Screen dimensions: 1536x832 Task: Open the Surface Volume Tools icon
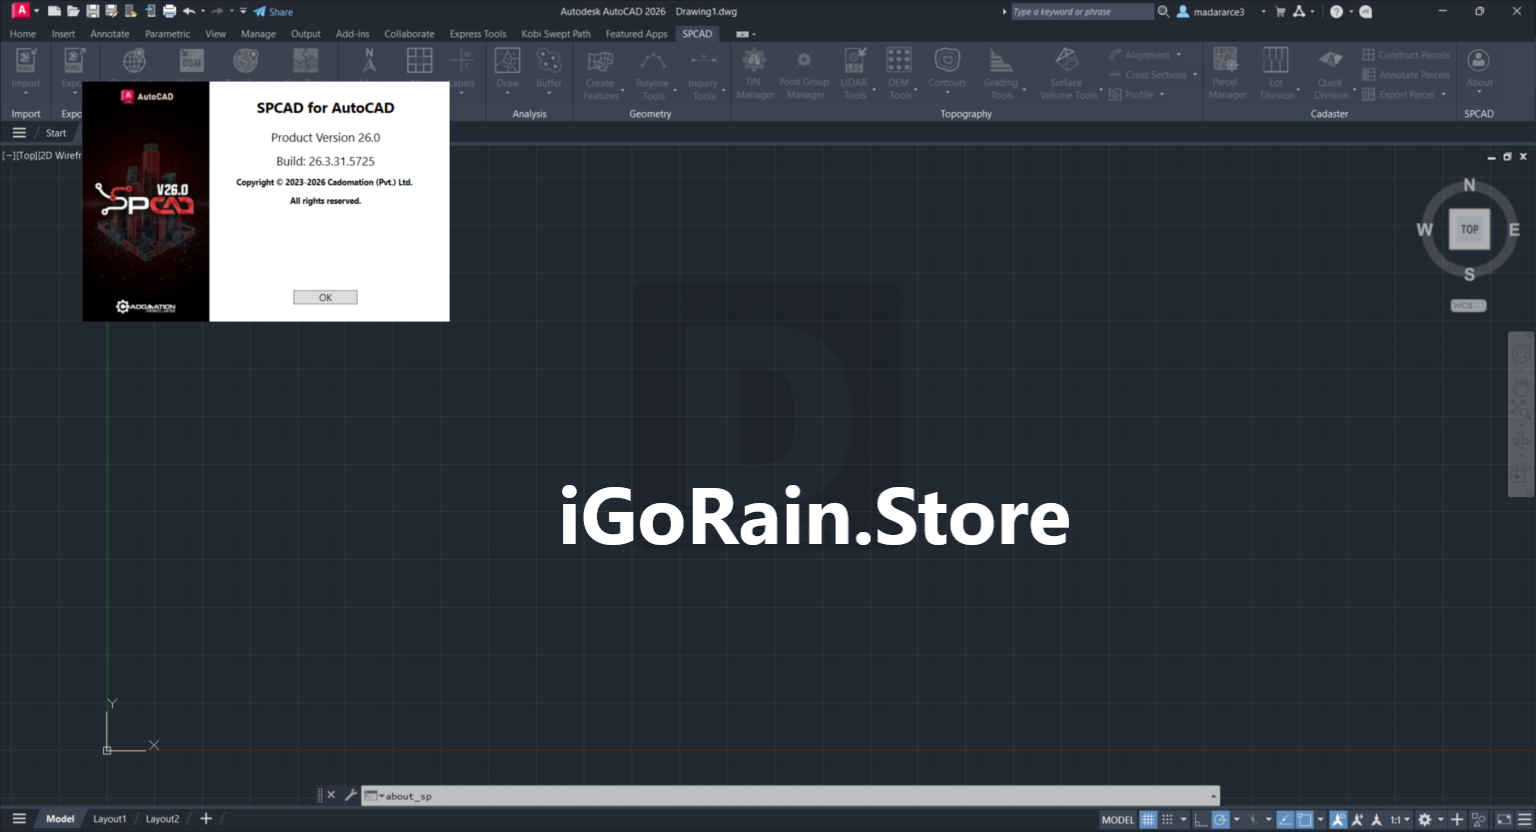pos(1067,73)
